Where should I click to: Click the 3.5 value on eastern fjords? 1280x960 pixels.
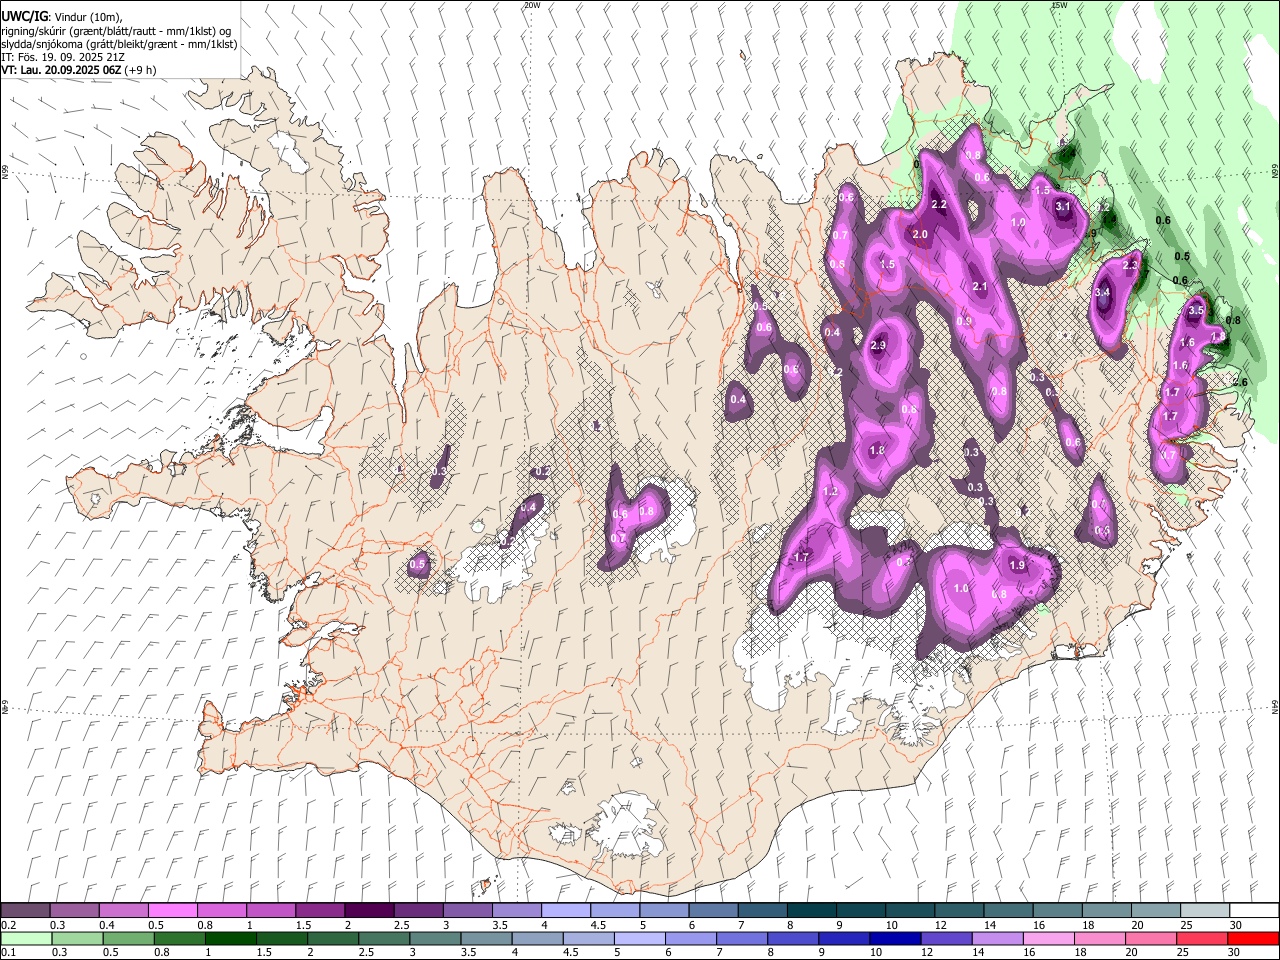coord(1196,311)
